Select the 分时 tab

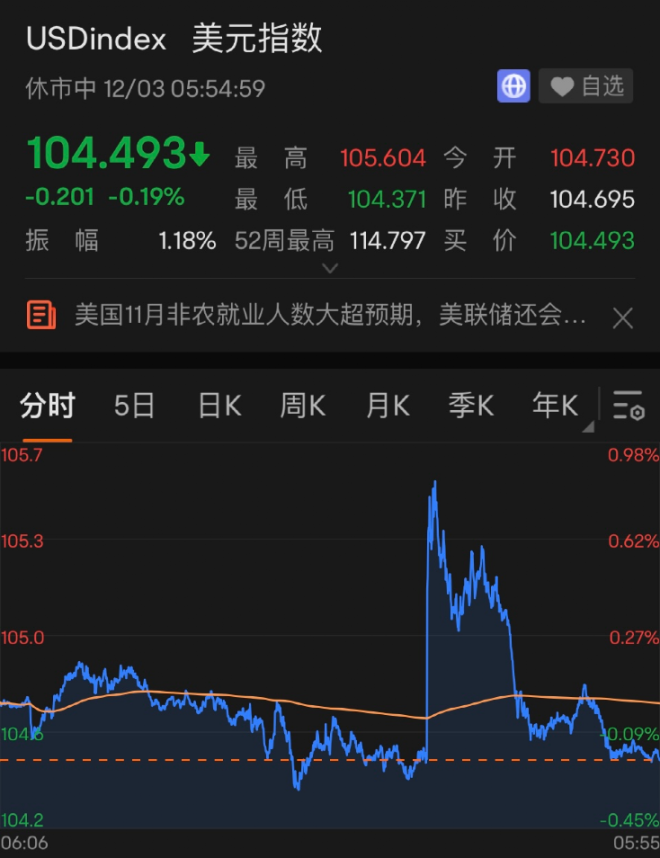(47, 406)
